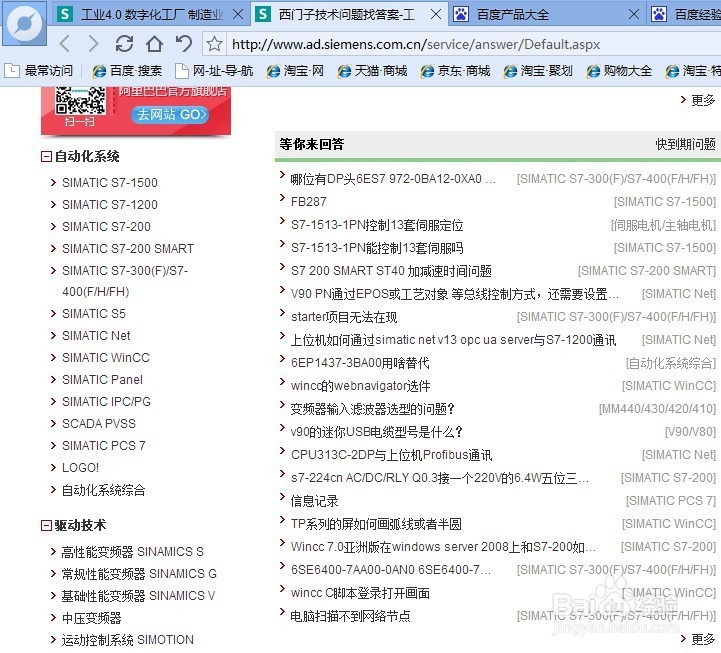Open the home page icon
This screenshot has height=653, width=721.
pyautogui.click(x=154, y=44)
